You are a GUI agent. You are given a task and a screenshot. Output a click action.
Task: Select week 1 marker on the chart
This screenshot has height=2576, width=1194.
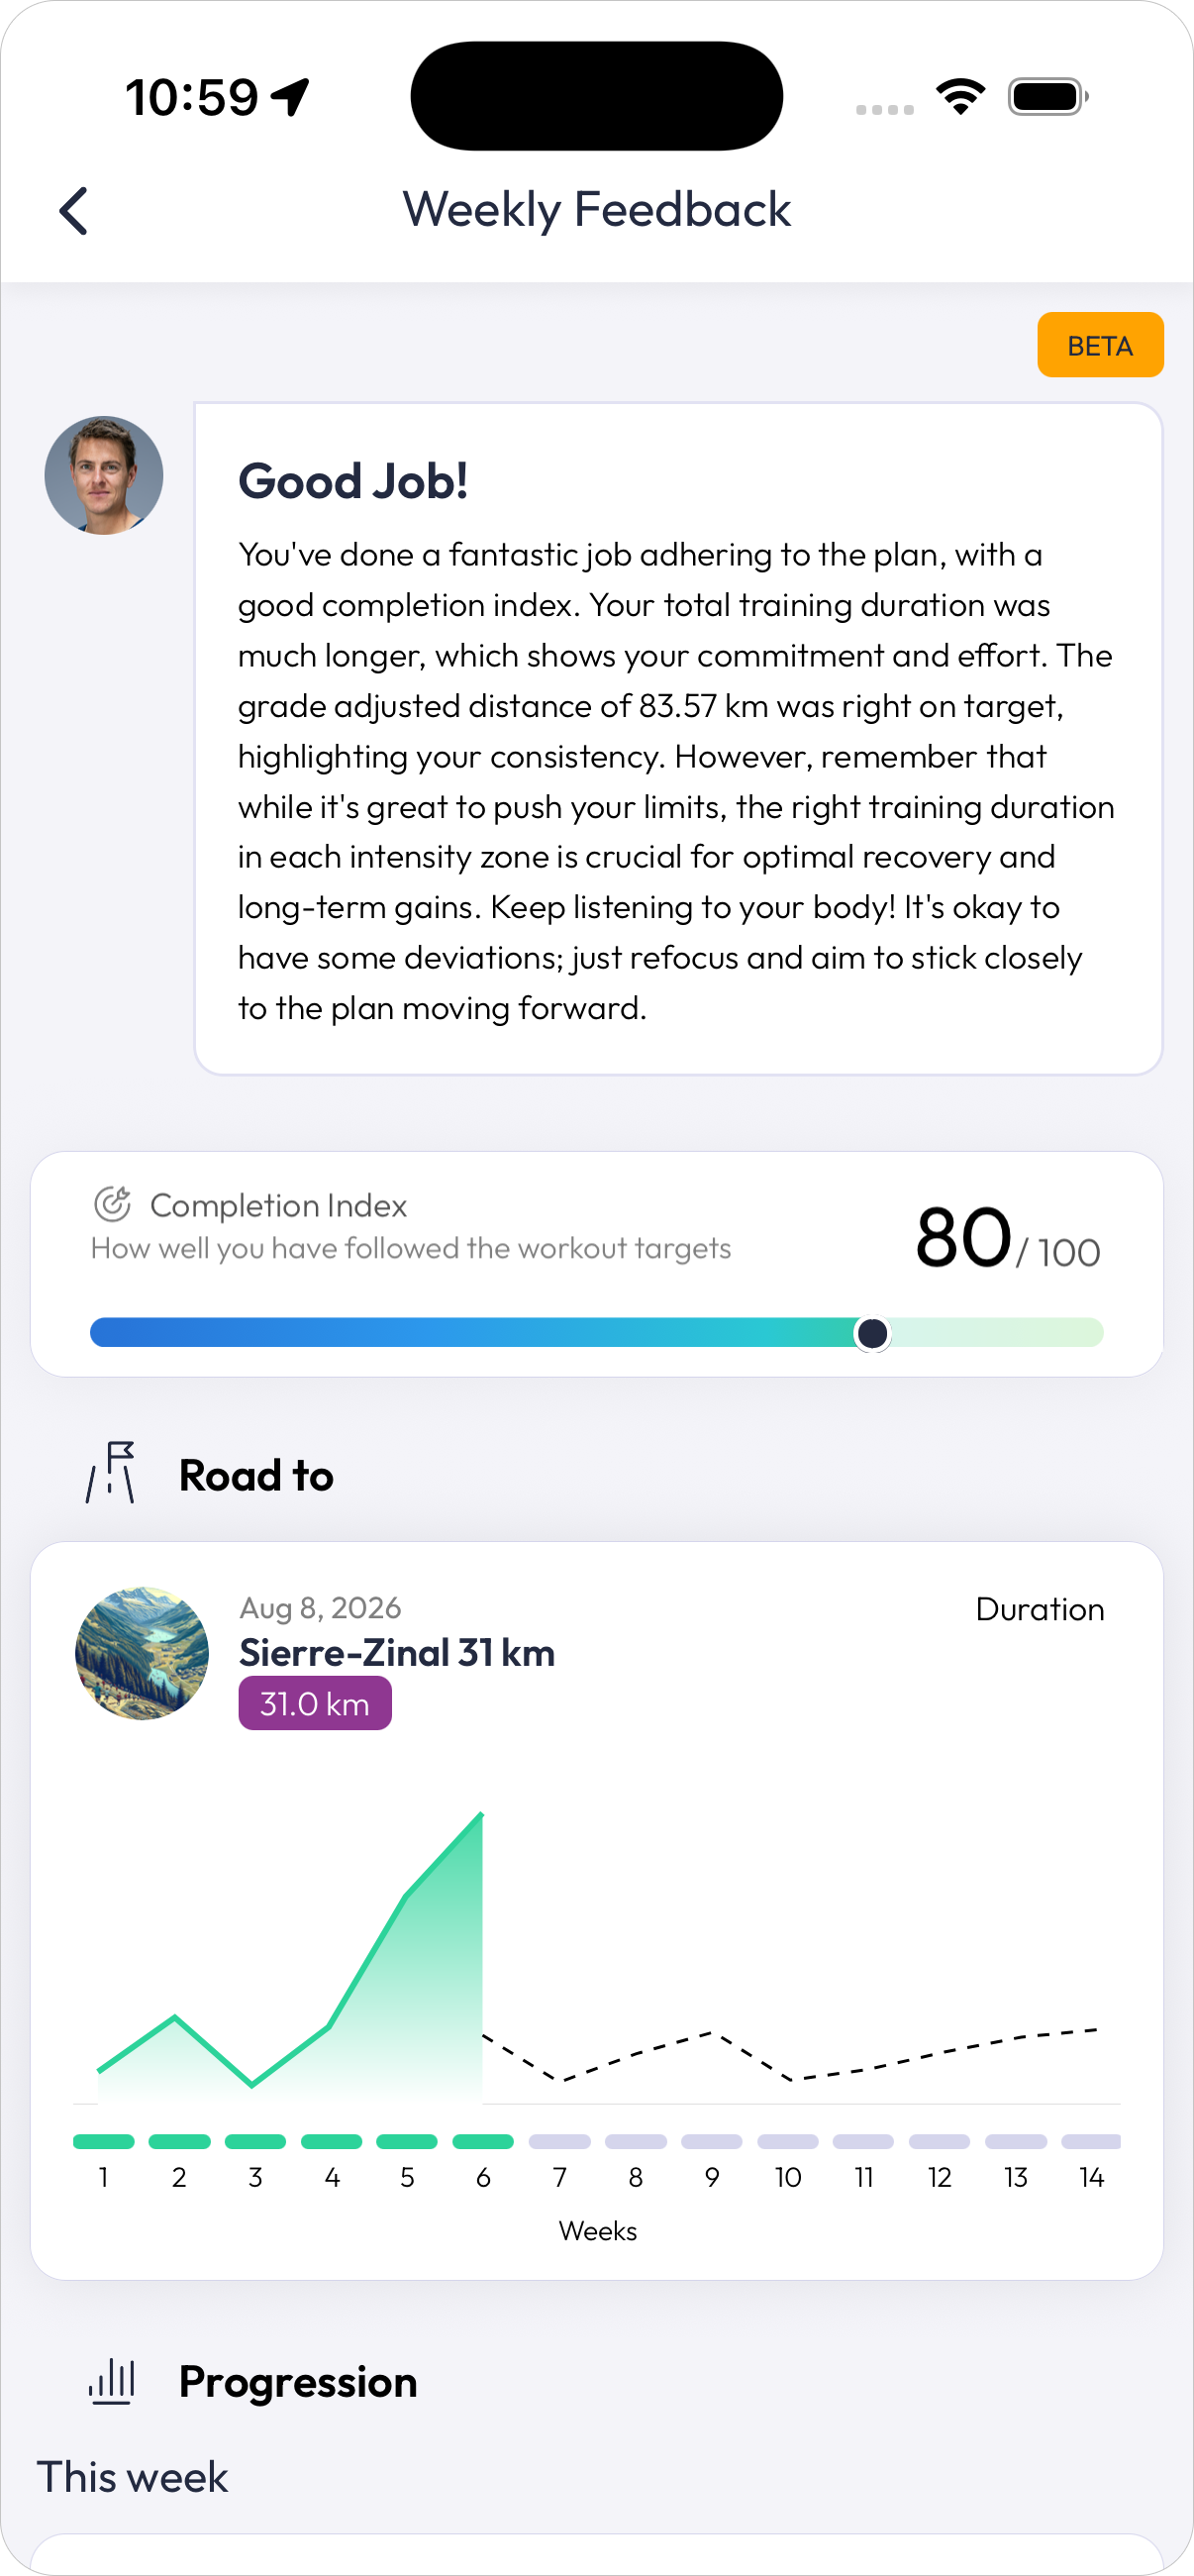[x=104, y=2141]
